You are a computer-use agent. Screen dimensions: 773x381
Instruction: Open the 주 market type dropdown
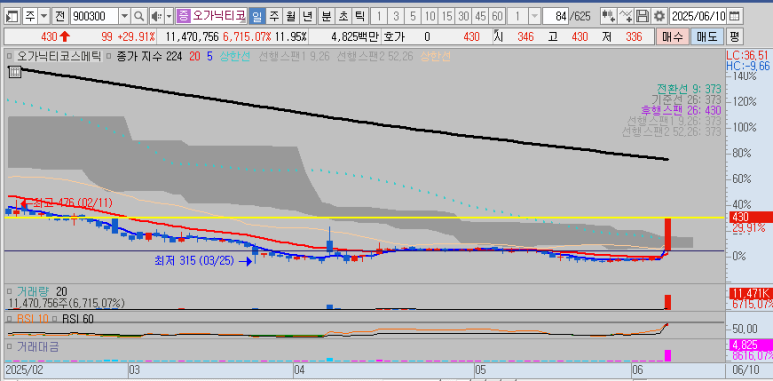click(44, 17)
